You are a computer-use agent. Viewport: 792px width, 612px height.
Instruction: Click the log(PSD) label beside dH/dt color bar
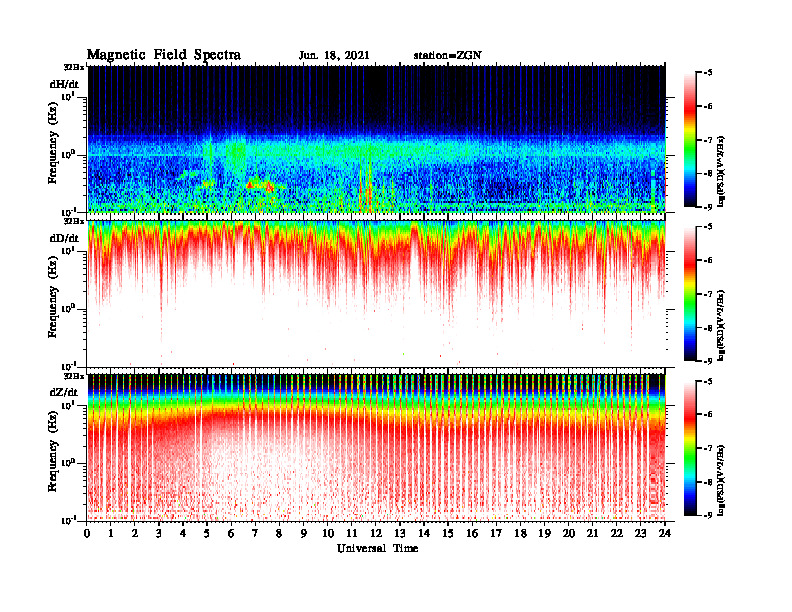click(x=721, y=171)
